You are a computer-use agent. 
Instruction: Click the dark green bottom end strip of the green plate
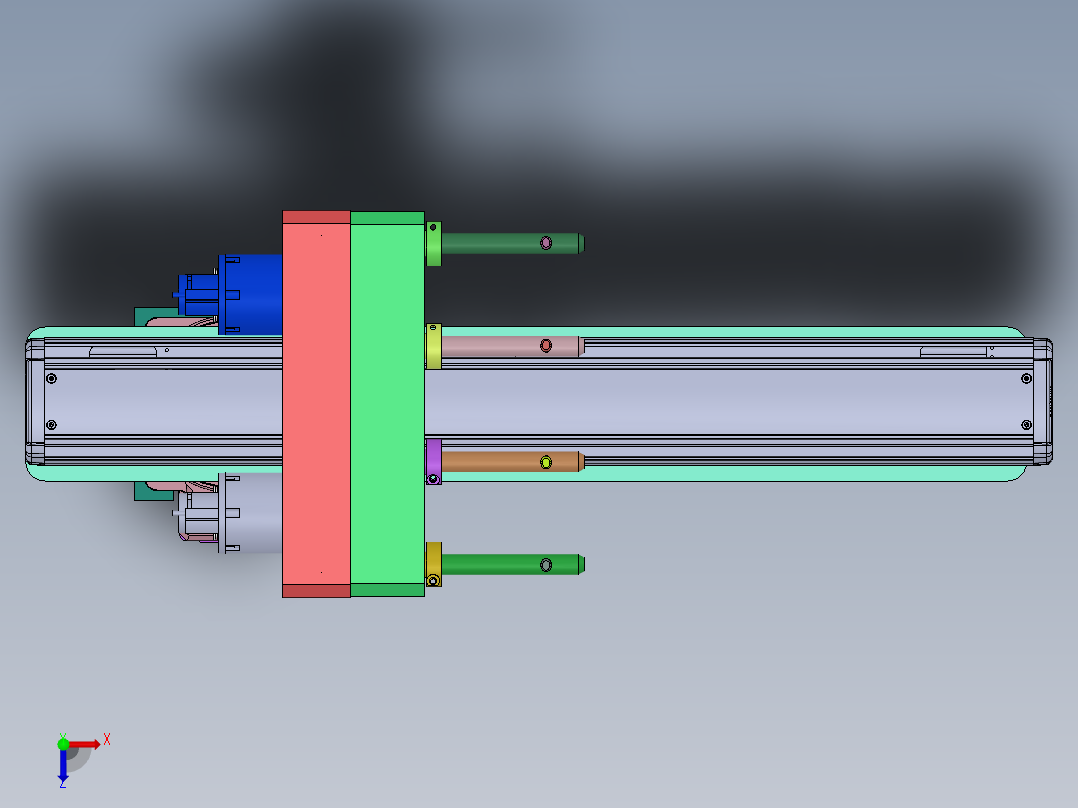(388, 590)
